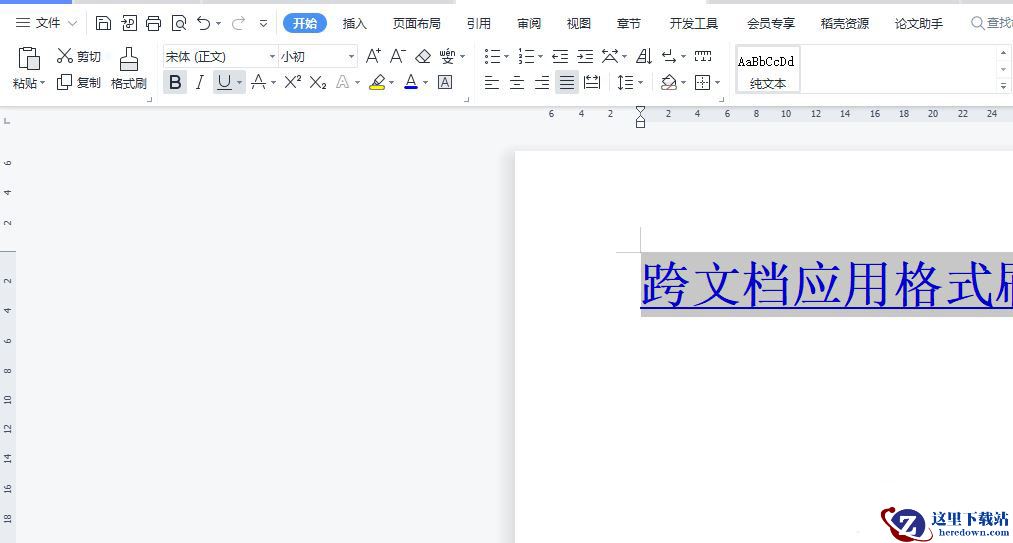1013x543 pixels.
Task: Select the 纯文本 style thumbnail
Action: pos(768,69)
